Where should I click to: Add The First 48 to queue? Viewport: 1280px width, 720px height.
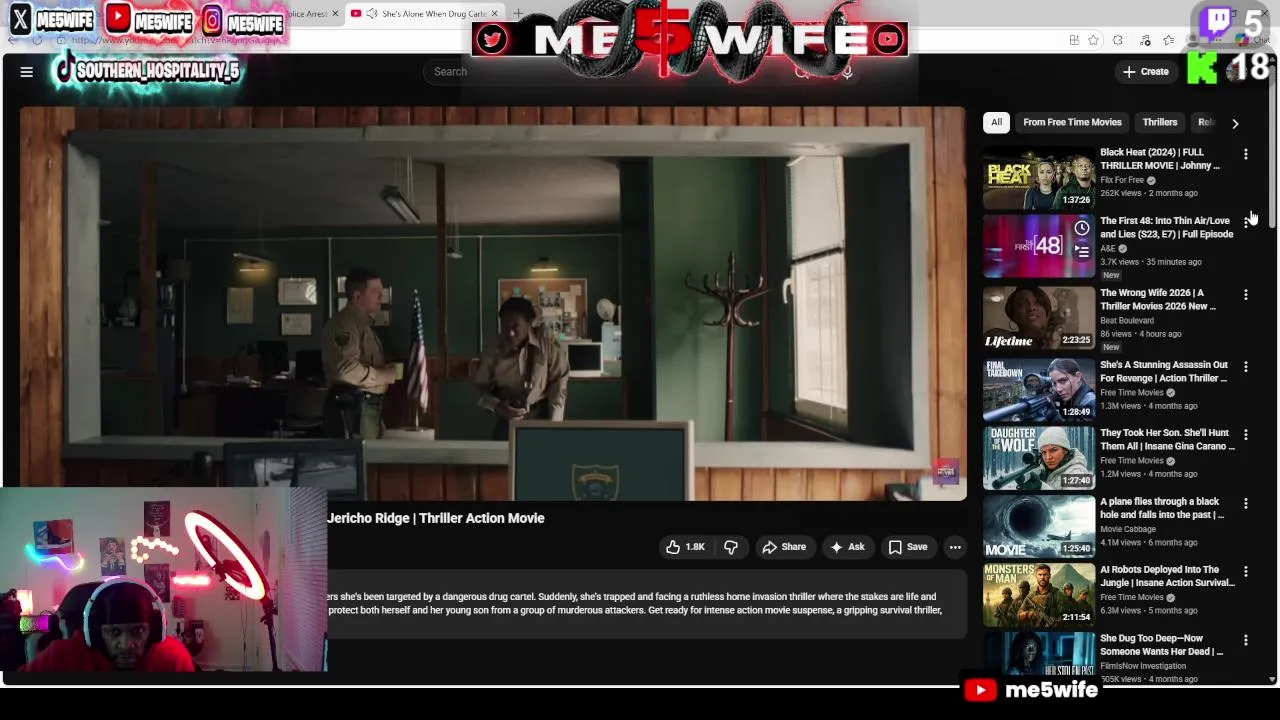[1082, 251]
